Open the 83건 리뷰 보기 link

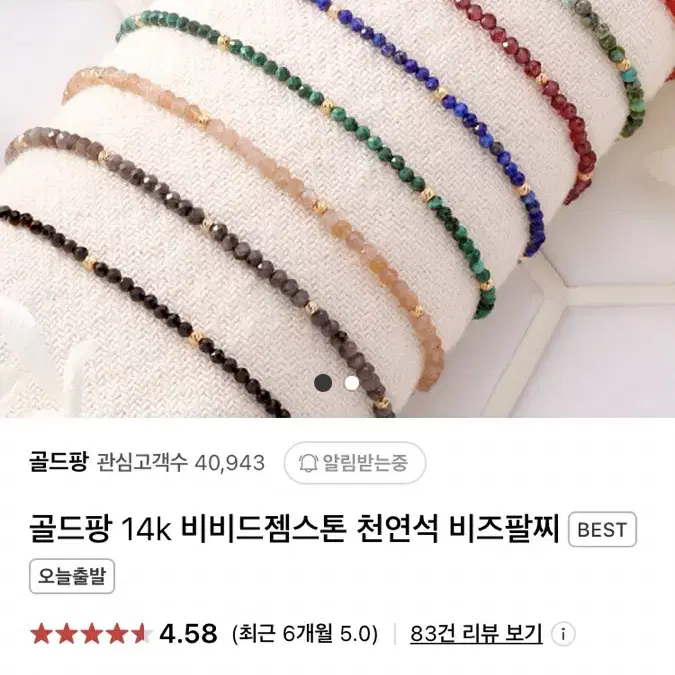(476, 634)
